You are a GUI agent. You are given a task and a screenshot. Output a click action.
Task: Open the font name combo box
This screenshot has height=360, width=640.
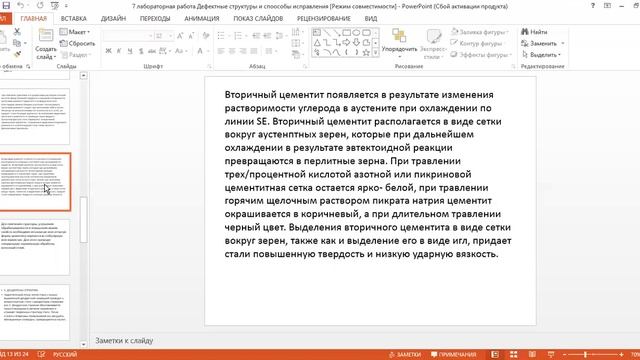[128, 36]
